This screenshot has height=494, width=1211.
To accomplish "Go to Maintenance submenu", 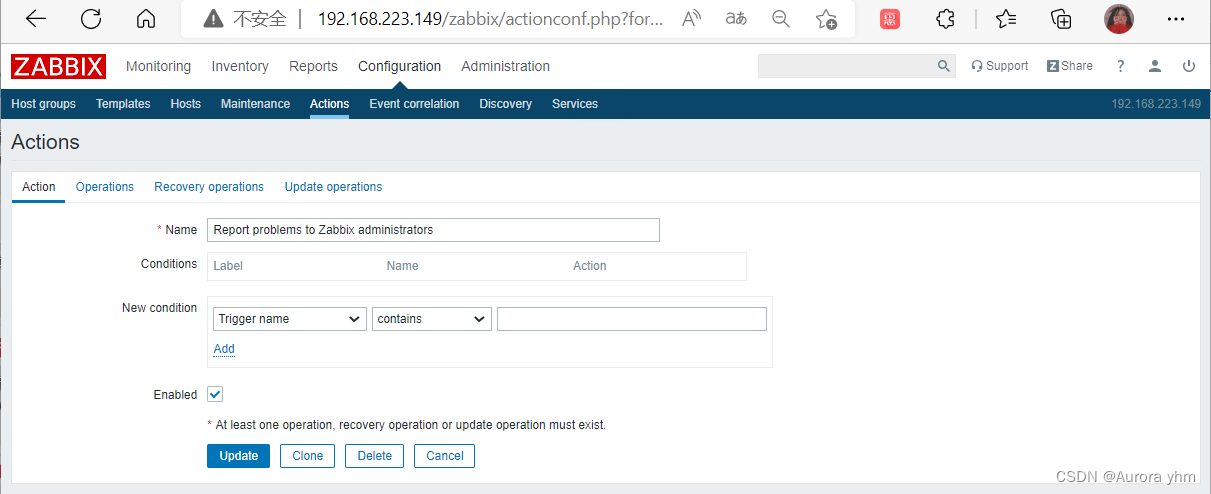I will point(255,104).
